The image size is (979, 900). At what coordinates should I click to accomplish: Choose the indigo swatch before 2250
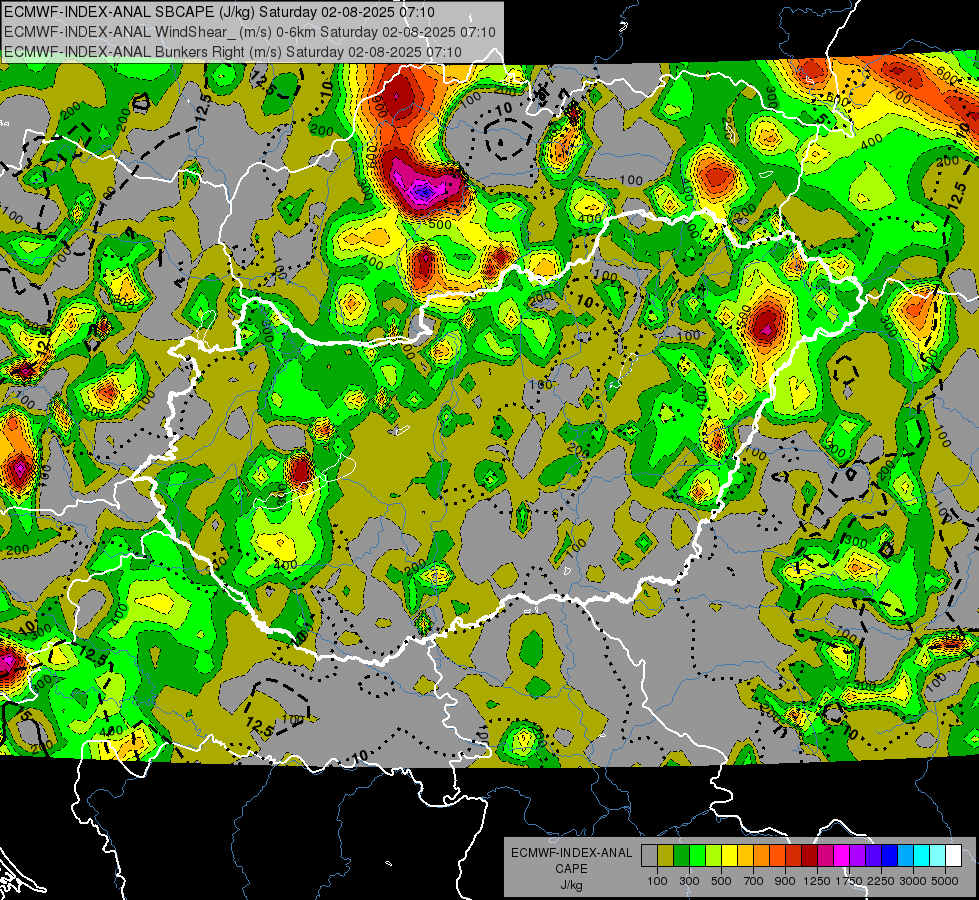click(x=873, y=856)
